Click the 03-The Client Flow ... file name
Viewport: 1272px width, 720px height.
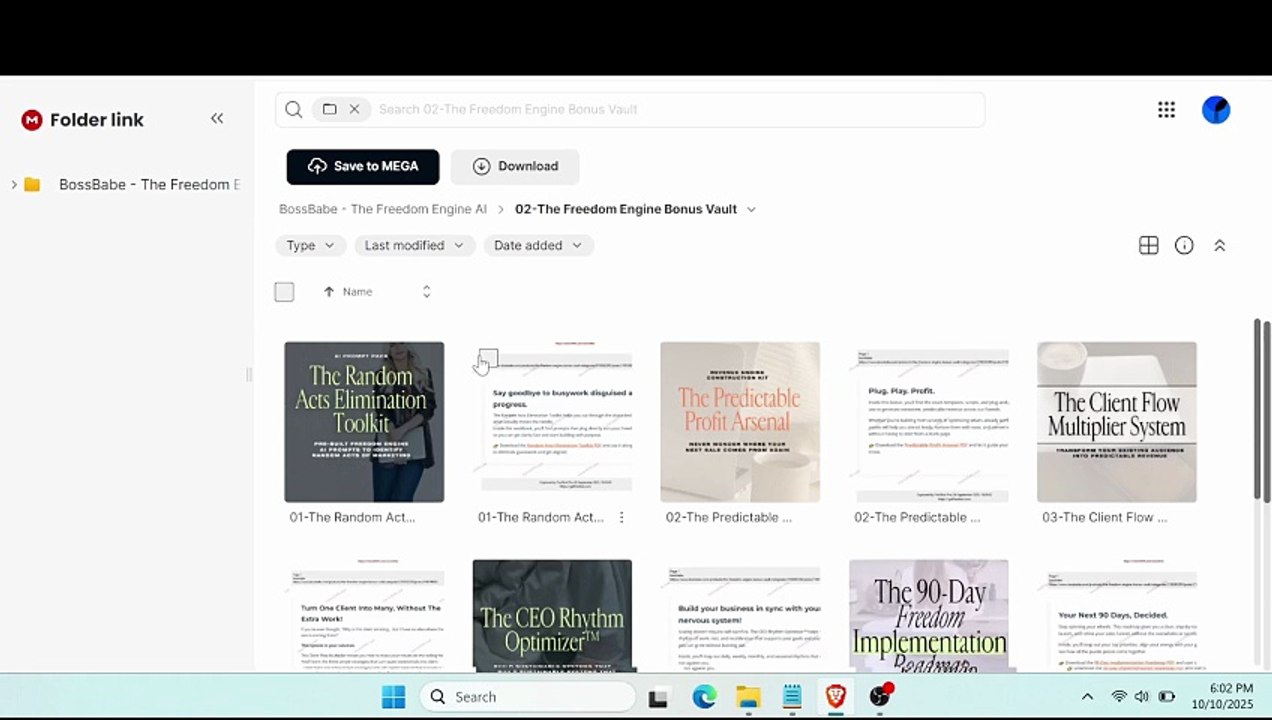click(x=1105, y=518)
